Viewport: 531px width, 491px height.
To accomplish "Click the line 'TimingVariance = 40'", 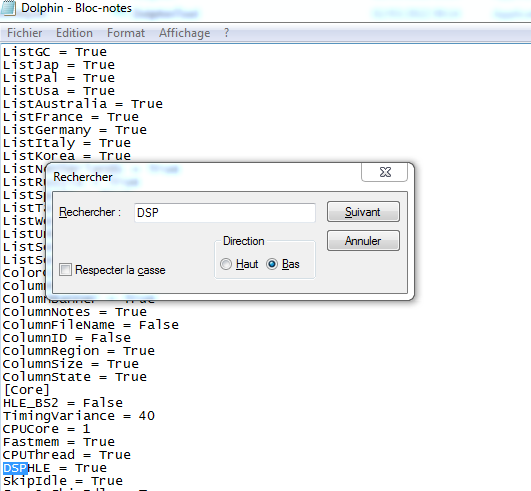I will click(79, 416).
